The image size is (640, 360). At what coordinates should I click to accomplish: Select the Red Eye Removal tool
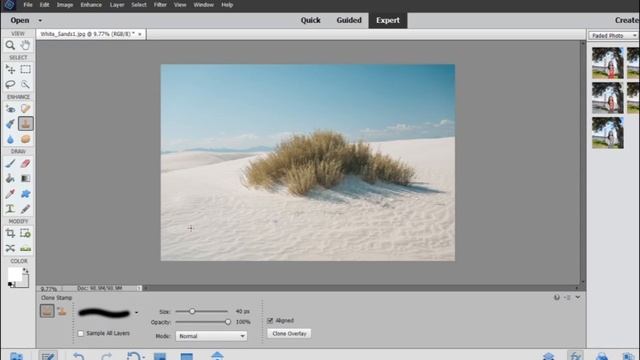point(10,109)
